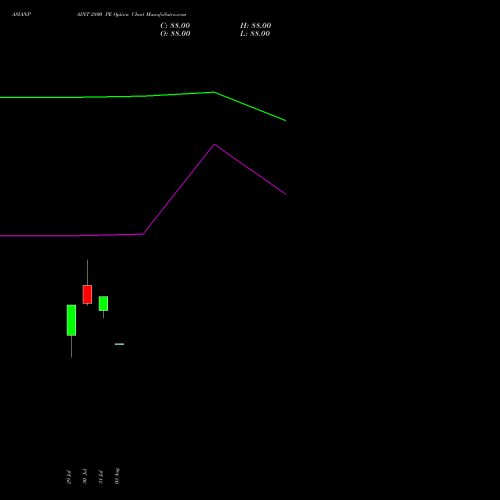500x500 pixels.
Task: Click the '29 Jul' date axis label
Action: tap(69, 477)
